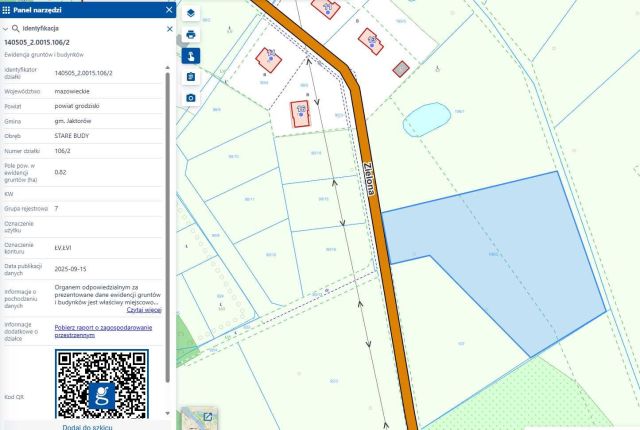Click the print map icon
This screenshot has height=430, width=640.
[191, 35]
